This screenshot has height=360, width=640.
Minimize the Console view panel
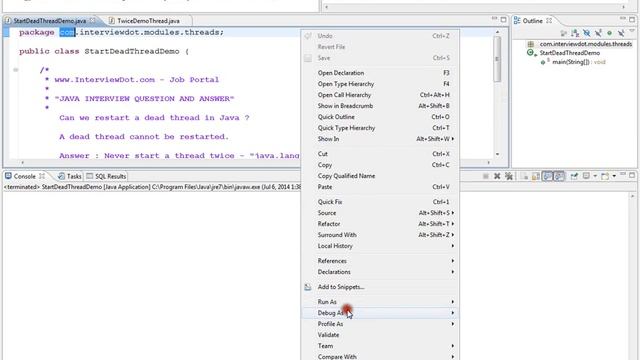click(x=623, y=174)
